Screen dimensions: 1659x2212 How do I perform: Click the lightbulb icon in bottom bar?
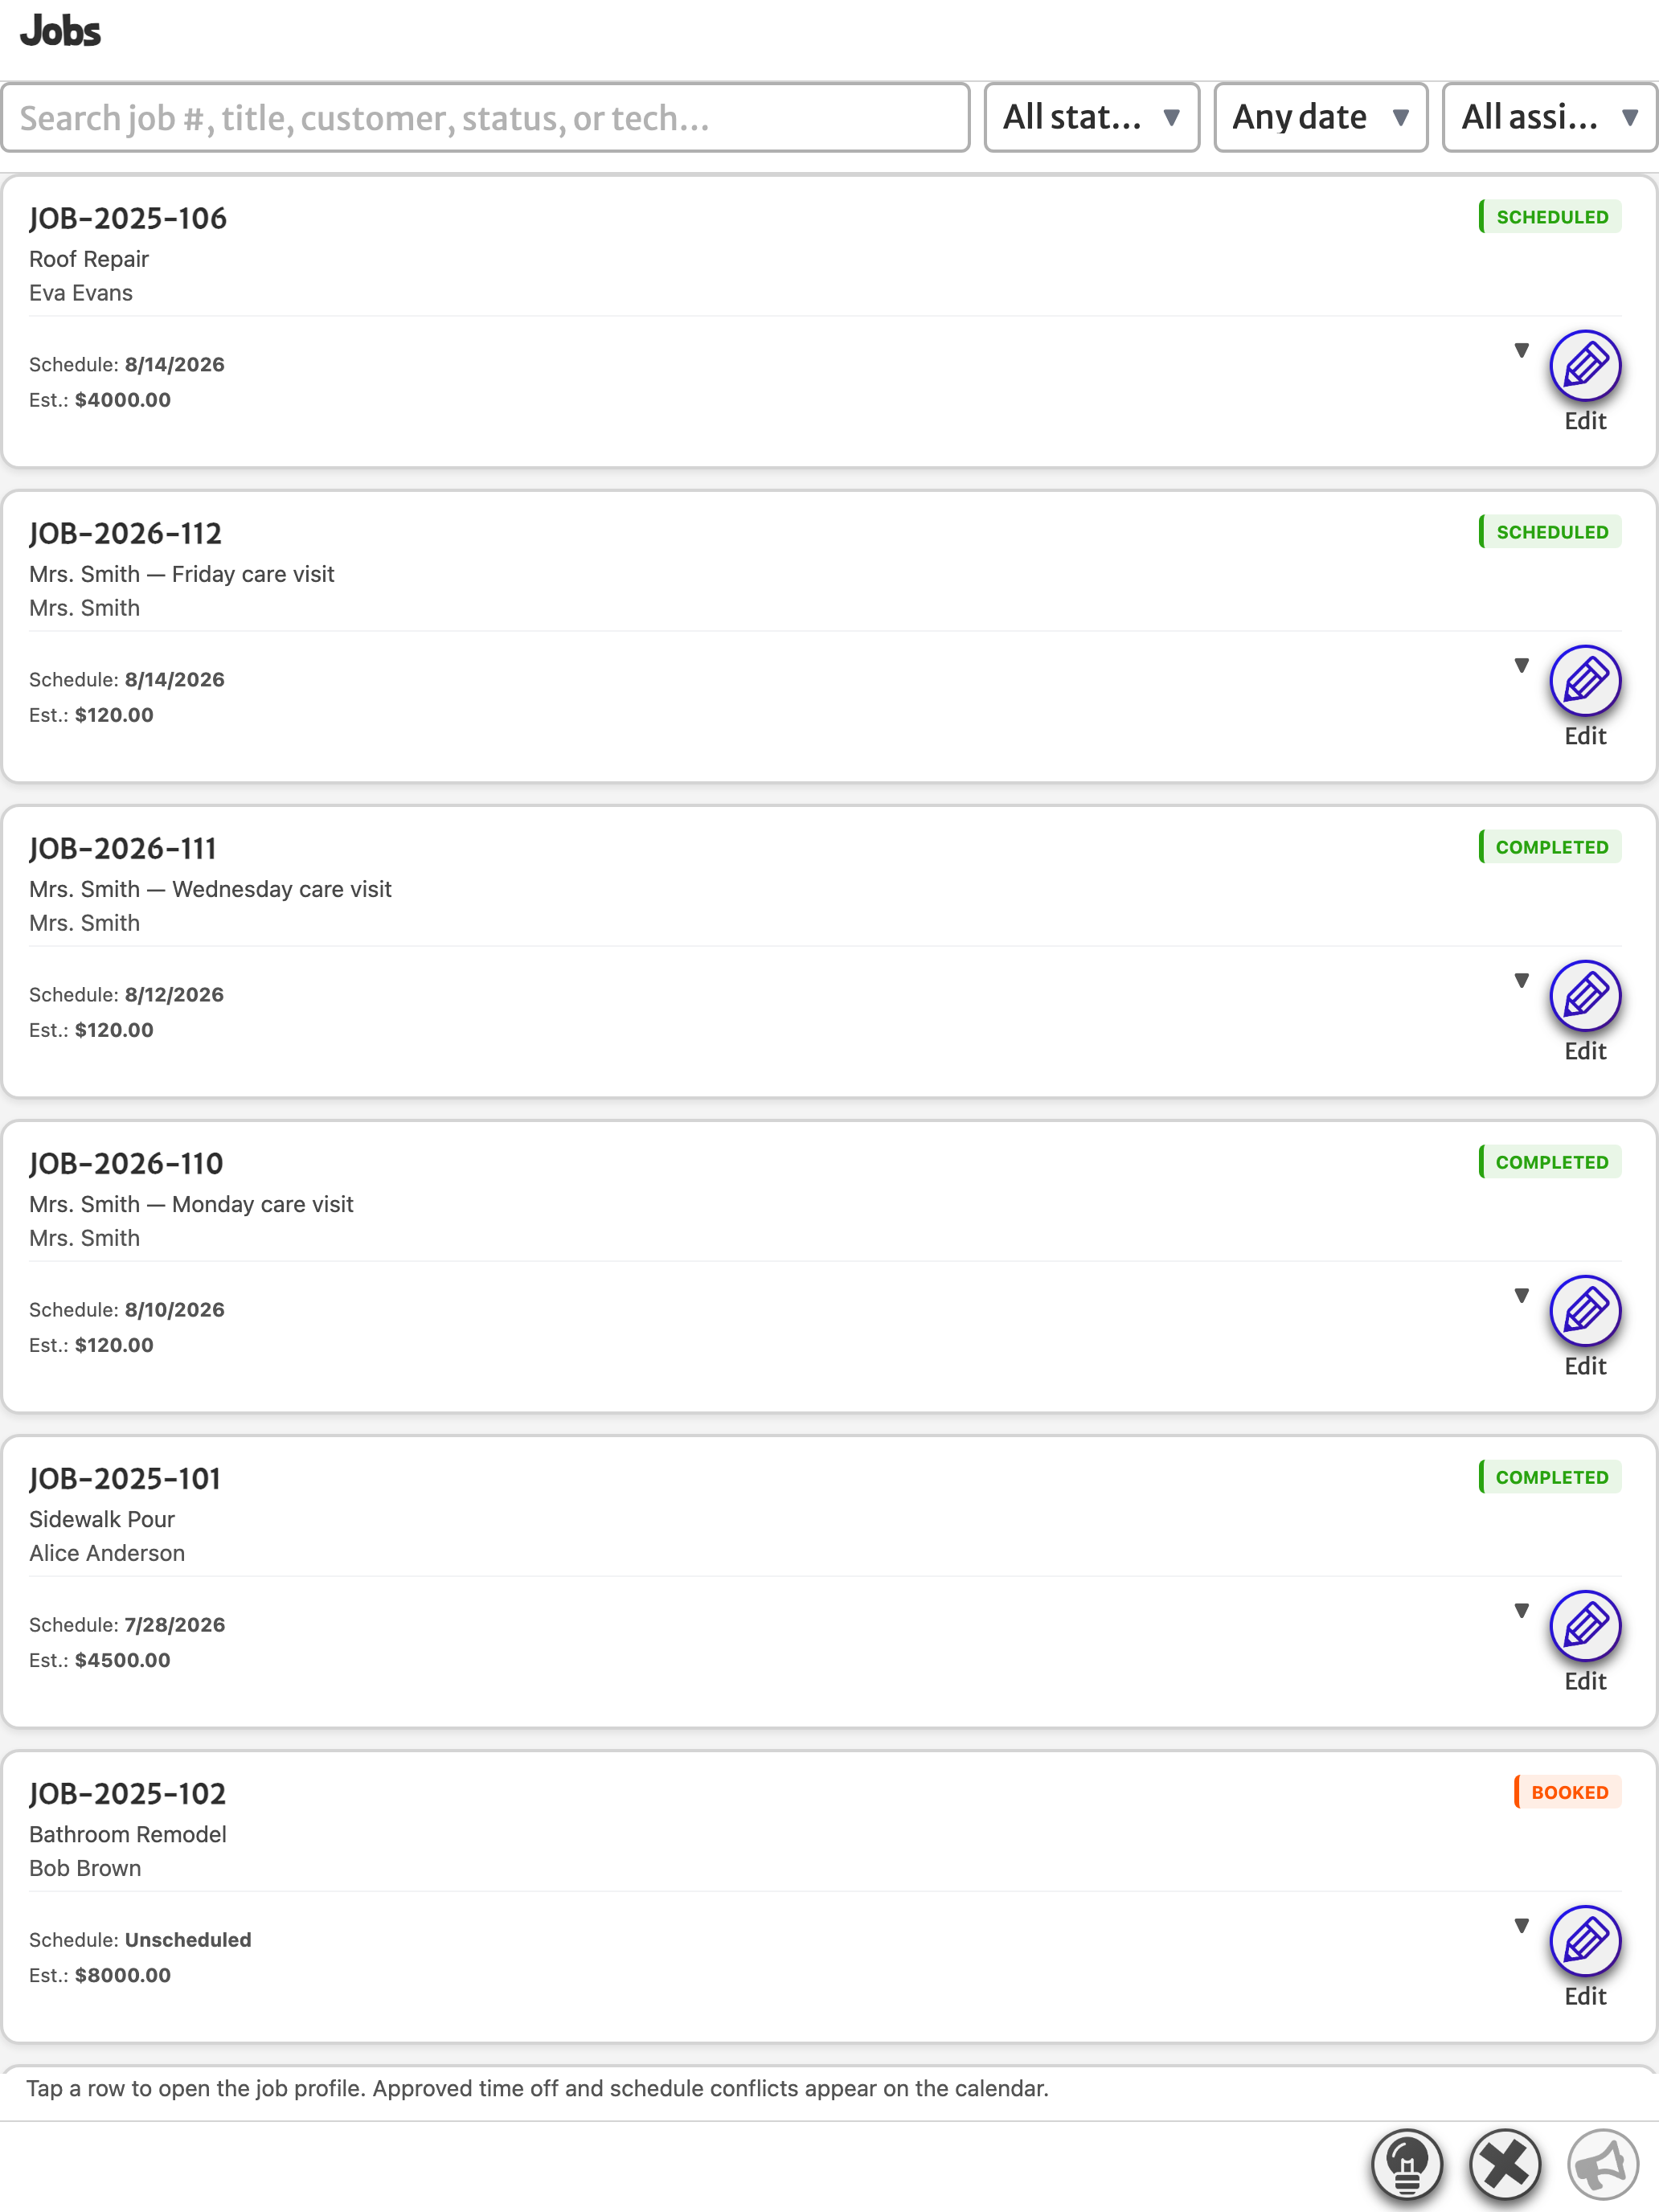1407,2165
